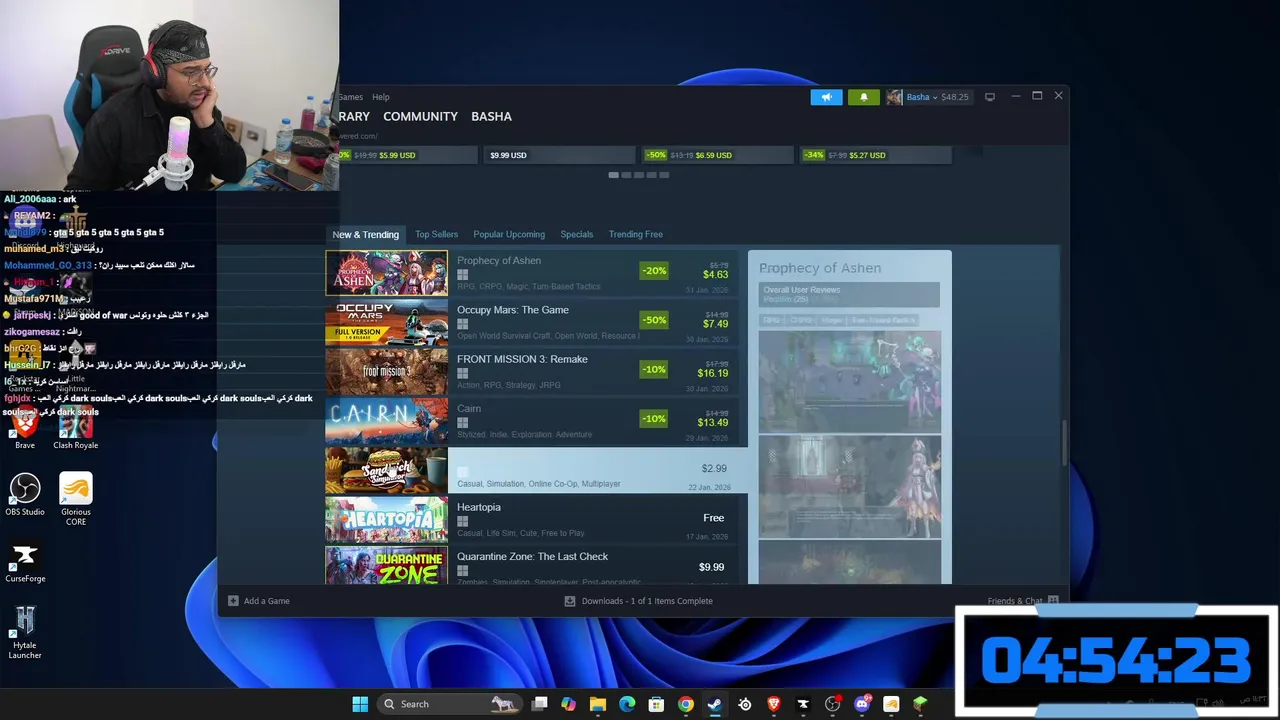The width and height of the screenshot is (1280, 720).
Task: Switch to the Trending Free tab
Action: point(636,234)
